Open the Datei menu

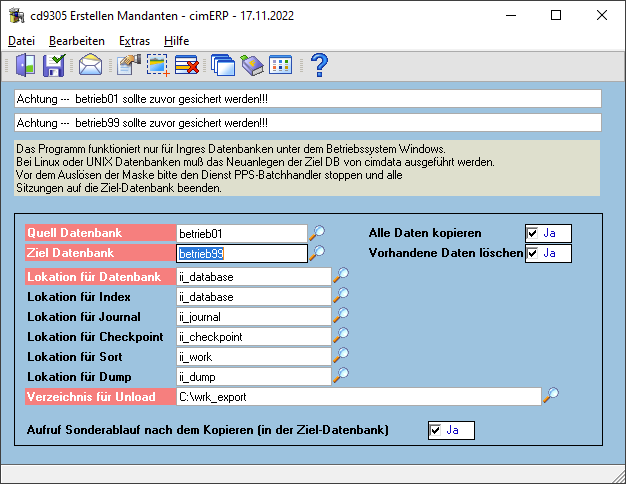click(22, 41)
